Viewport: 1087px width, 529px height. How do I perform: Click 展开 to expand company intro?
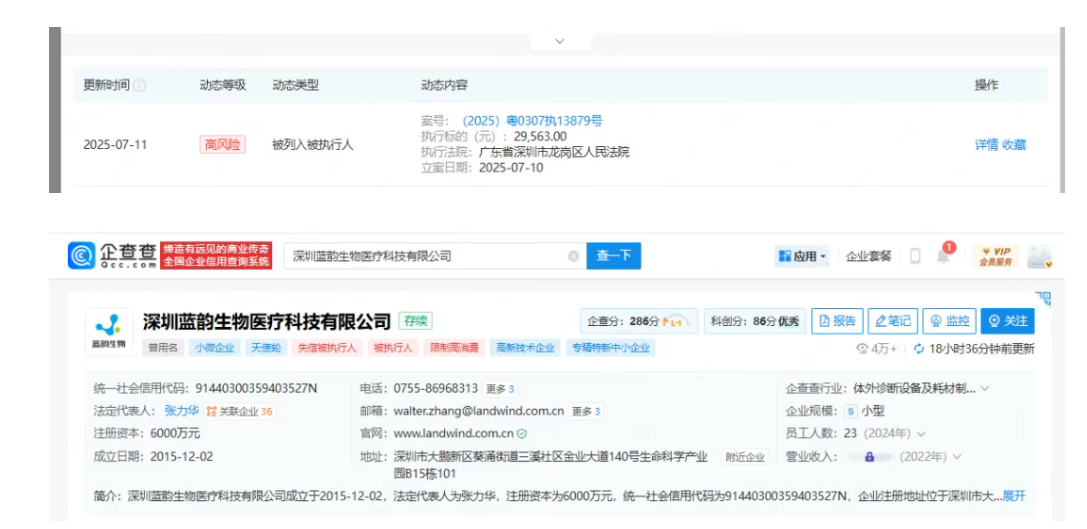[1014, 496]
